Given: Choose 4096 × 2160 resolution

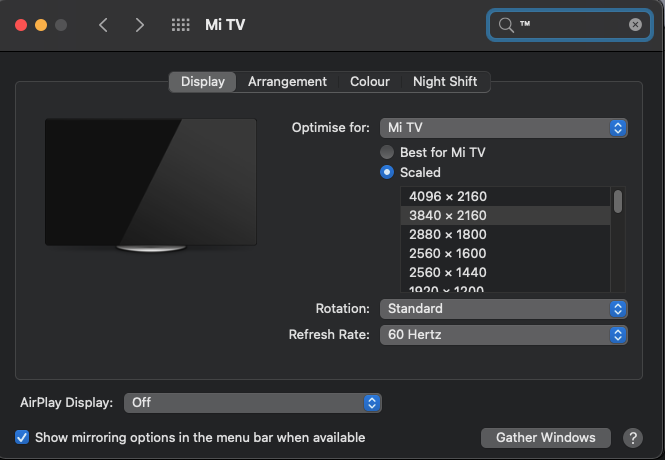Looking at the screenshot, I should (x=506, y=196).
